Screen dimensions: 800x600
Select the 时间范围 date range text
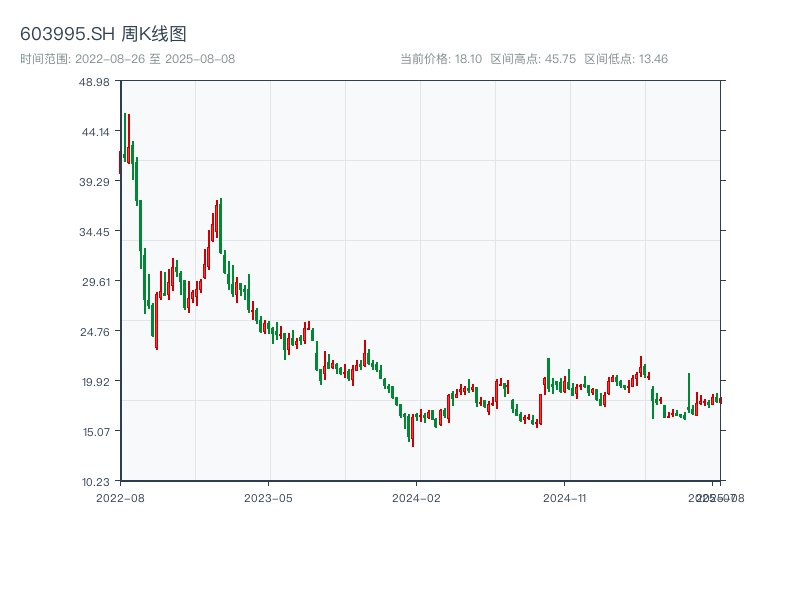(127, 59)
